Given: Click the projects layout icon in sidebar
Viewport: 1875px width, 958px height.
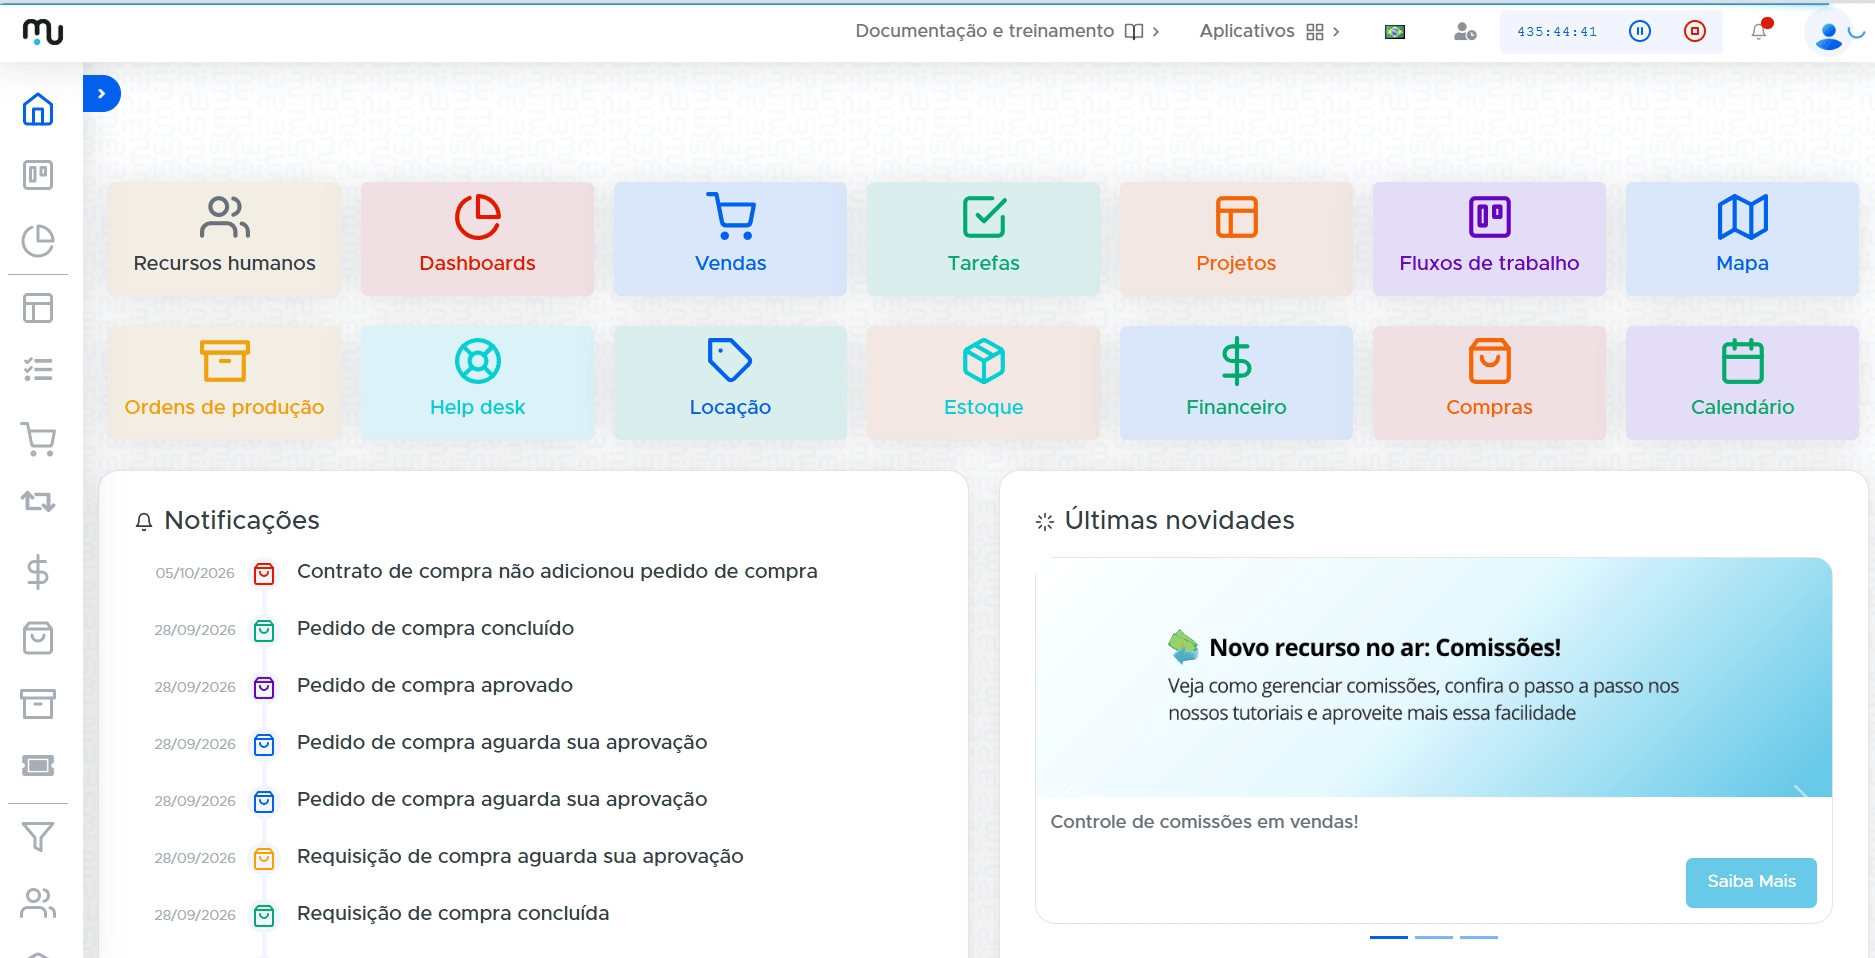Looking at the screenshot, I should pos(38,308).
